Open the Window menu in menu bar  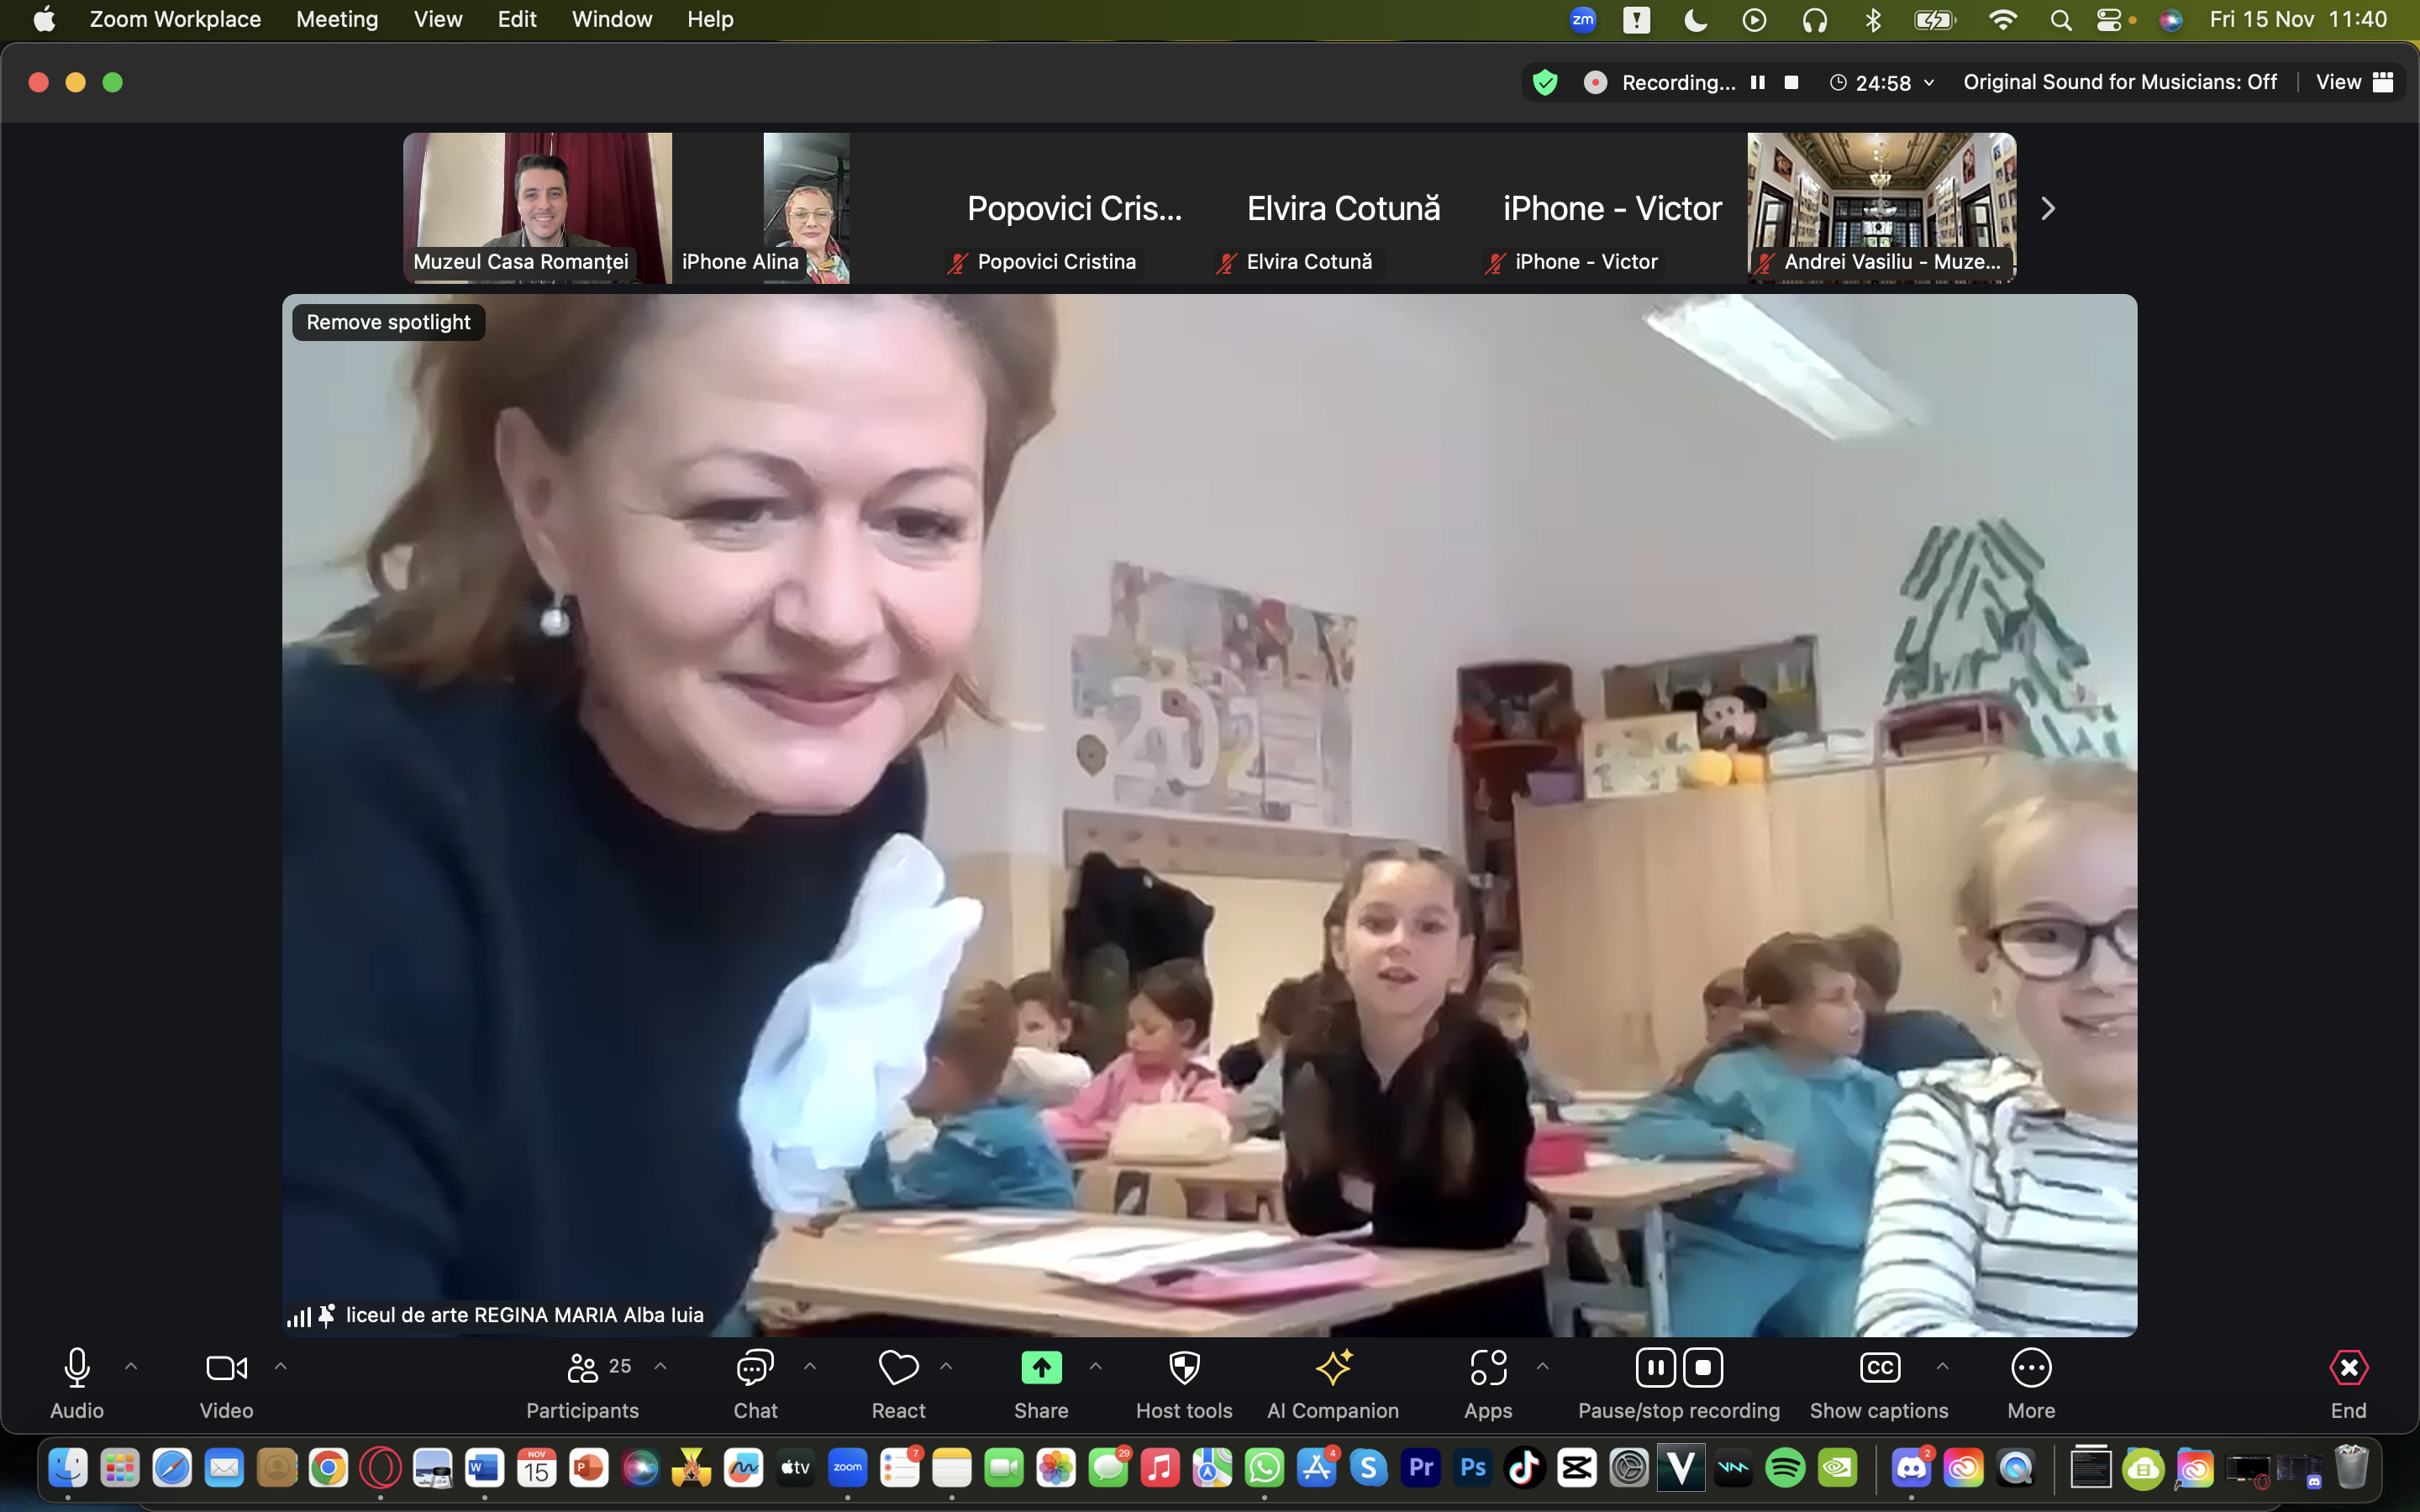click(x=611, y=19)
